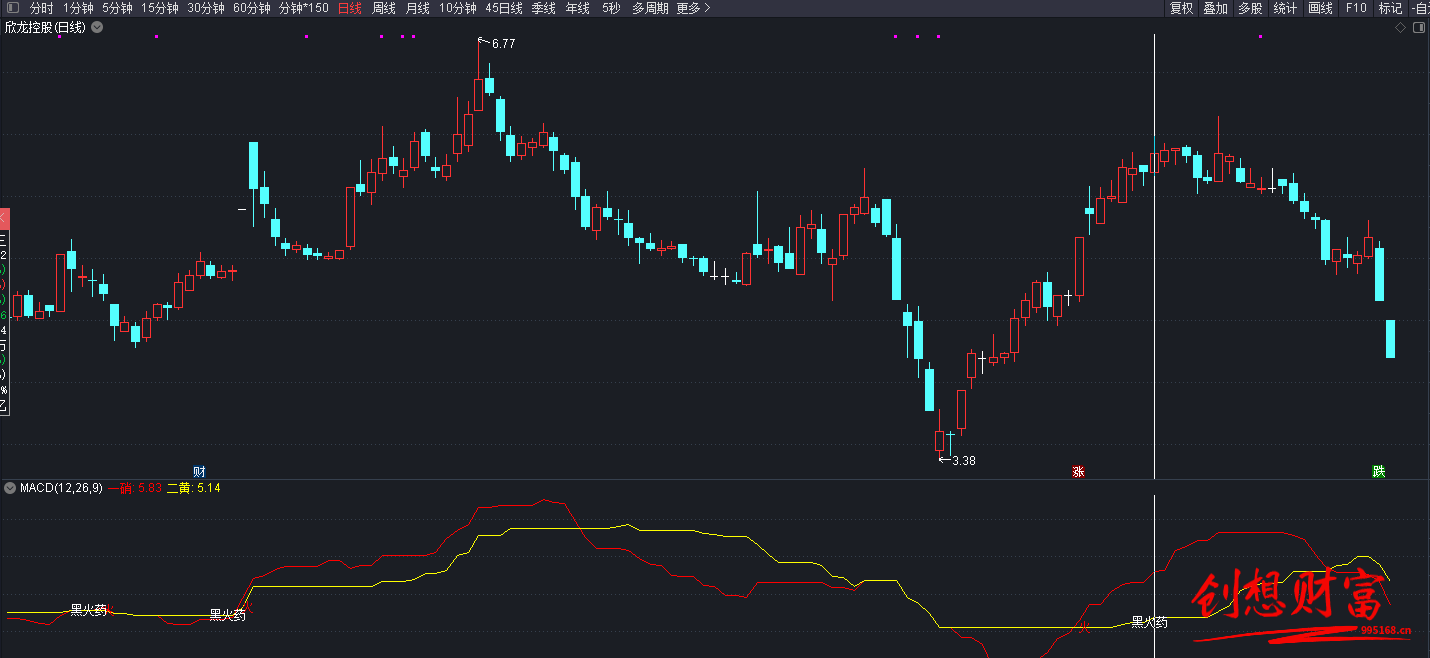The width and height of the screenshot is (1430, 658).
Task: Select the 分钟*150 period
Action: (304, 8)
